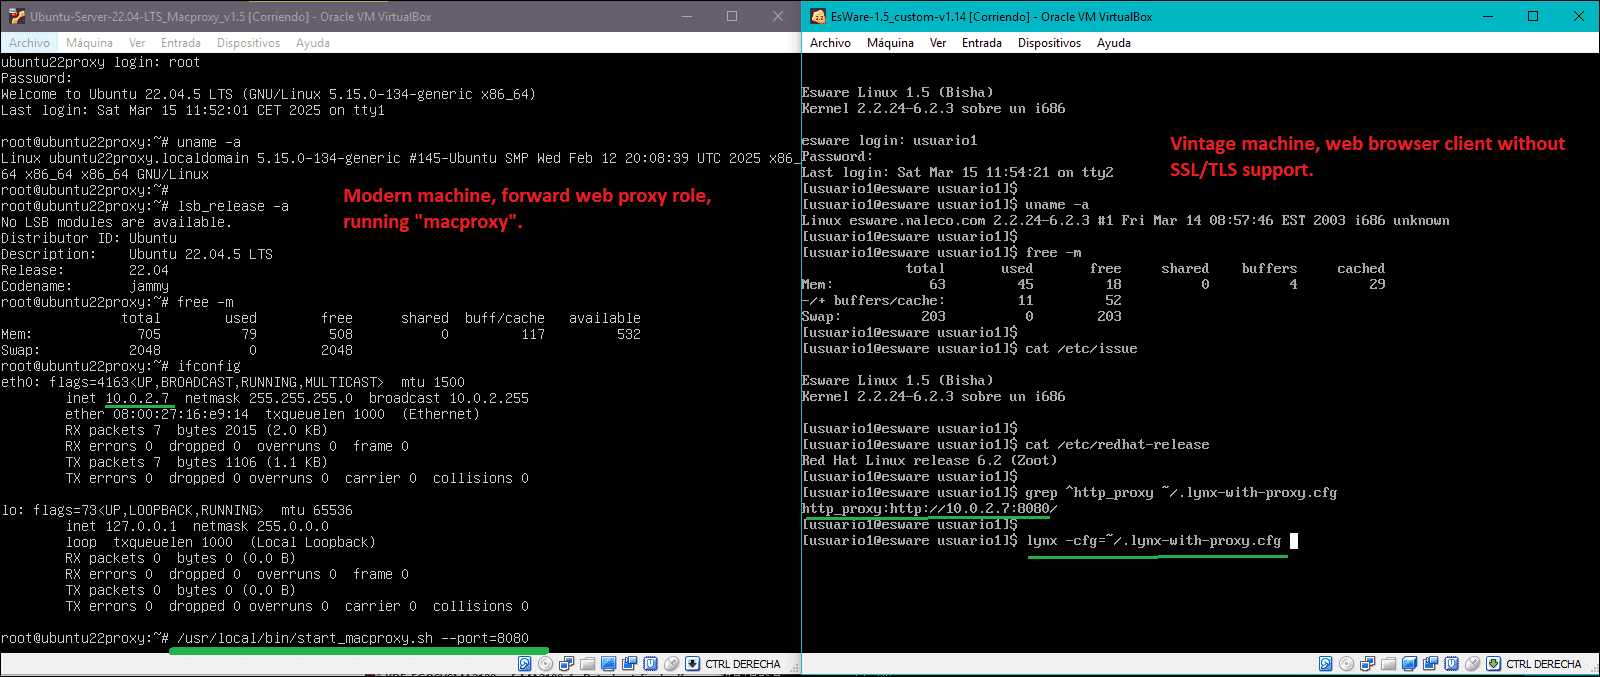Click the EsWare-1.5_custom window title text
Screen dimensions: 1600x677
click(991, 17)
